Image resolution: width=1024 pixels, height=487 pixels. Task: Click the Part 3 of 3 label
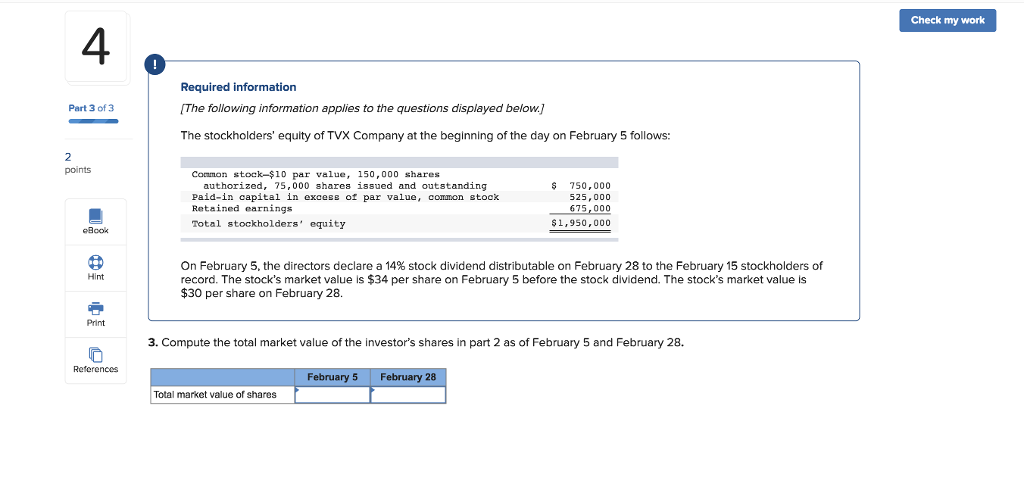point(91,108)
